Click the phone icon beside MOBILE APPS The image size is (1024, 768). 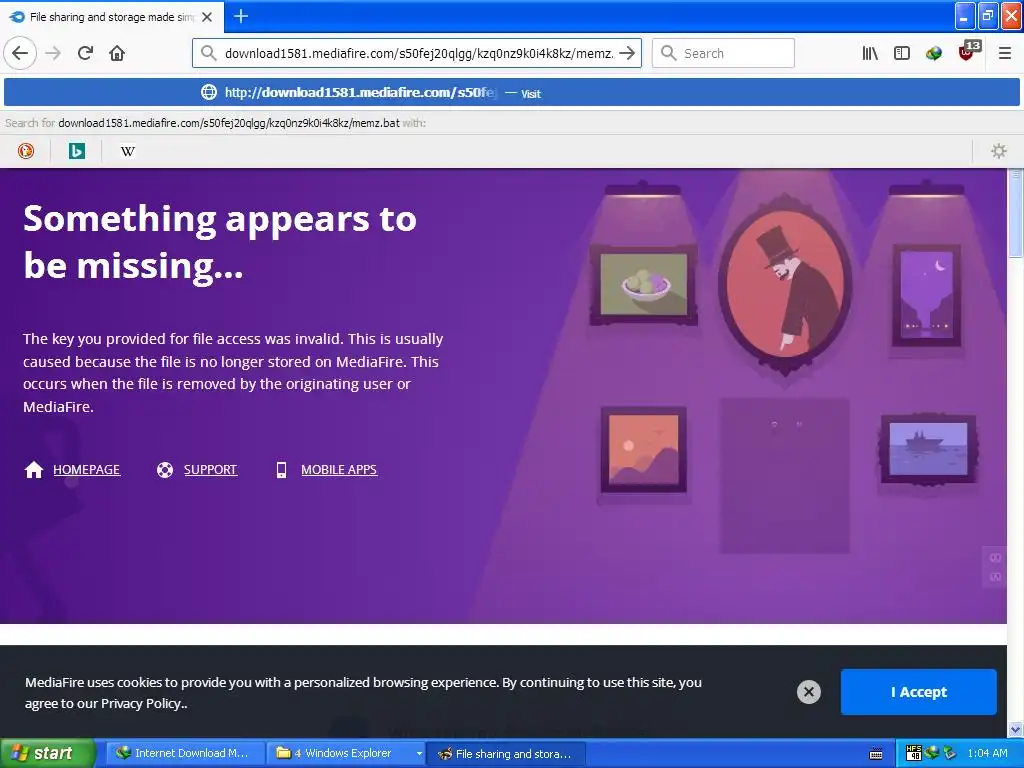pos(281,470)
